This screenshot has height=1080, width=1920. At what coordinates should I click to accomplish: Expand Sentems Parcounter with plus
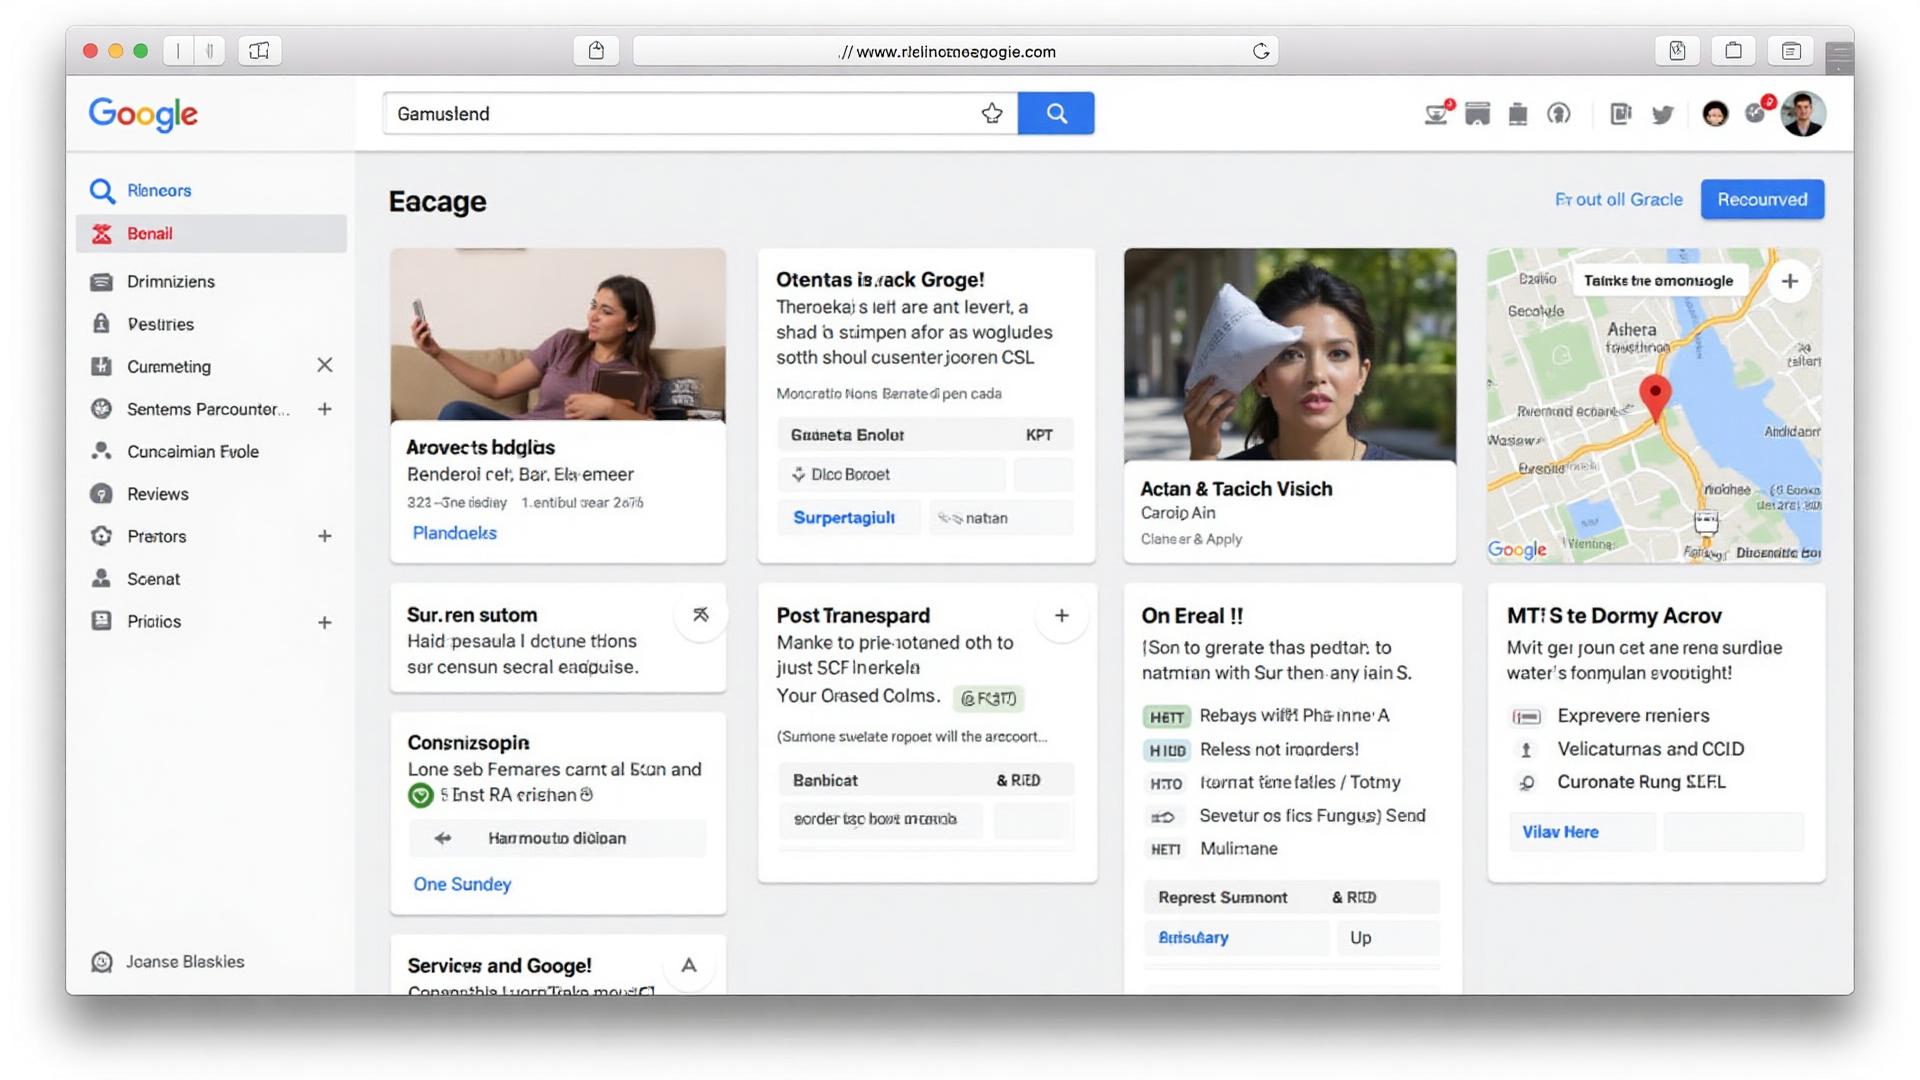(x=325, y=408)
